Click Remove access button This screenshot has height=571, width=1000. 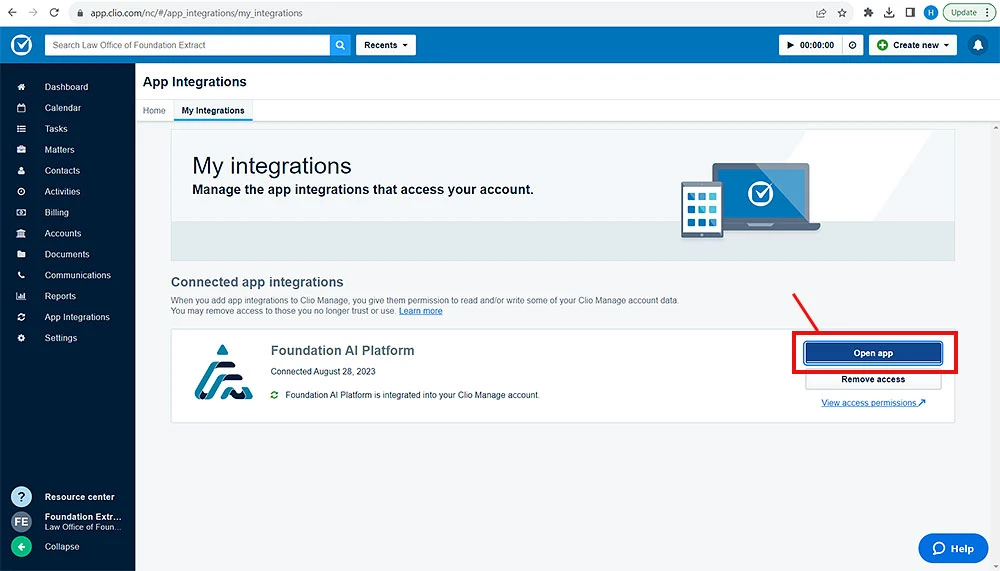tap(873, 379)
